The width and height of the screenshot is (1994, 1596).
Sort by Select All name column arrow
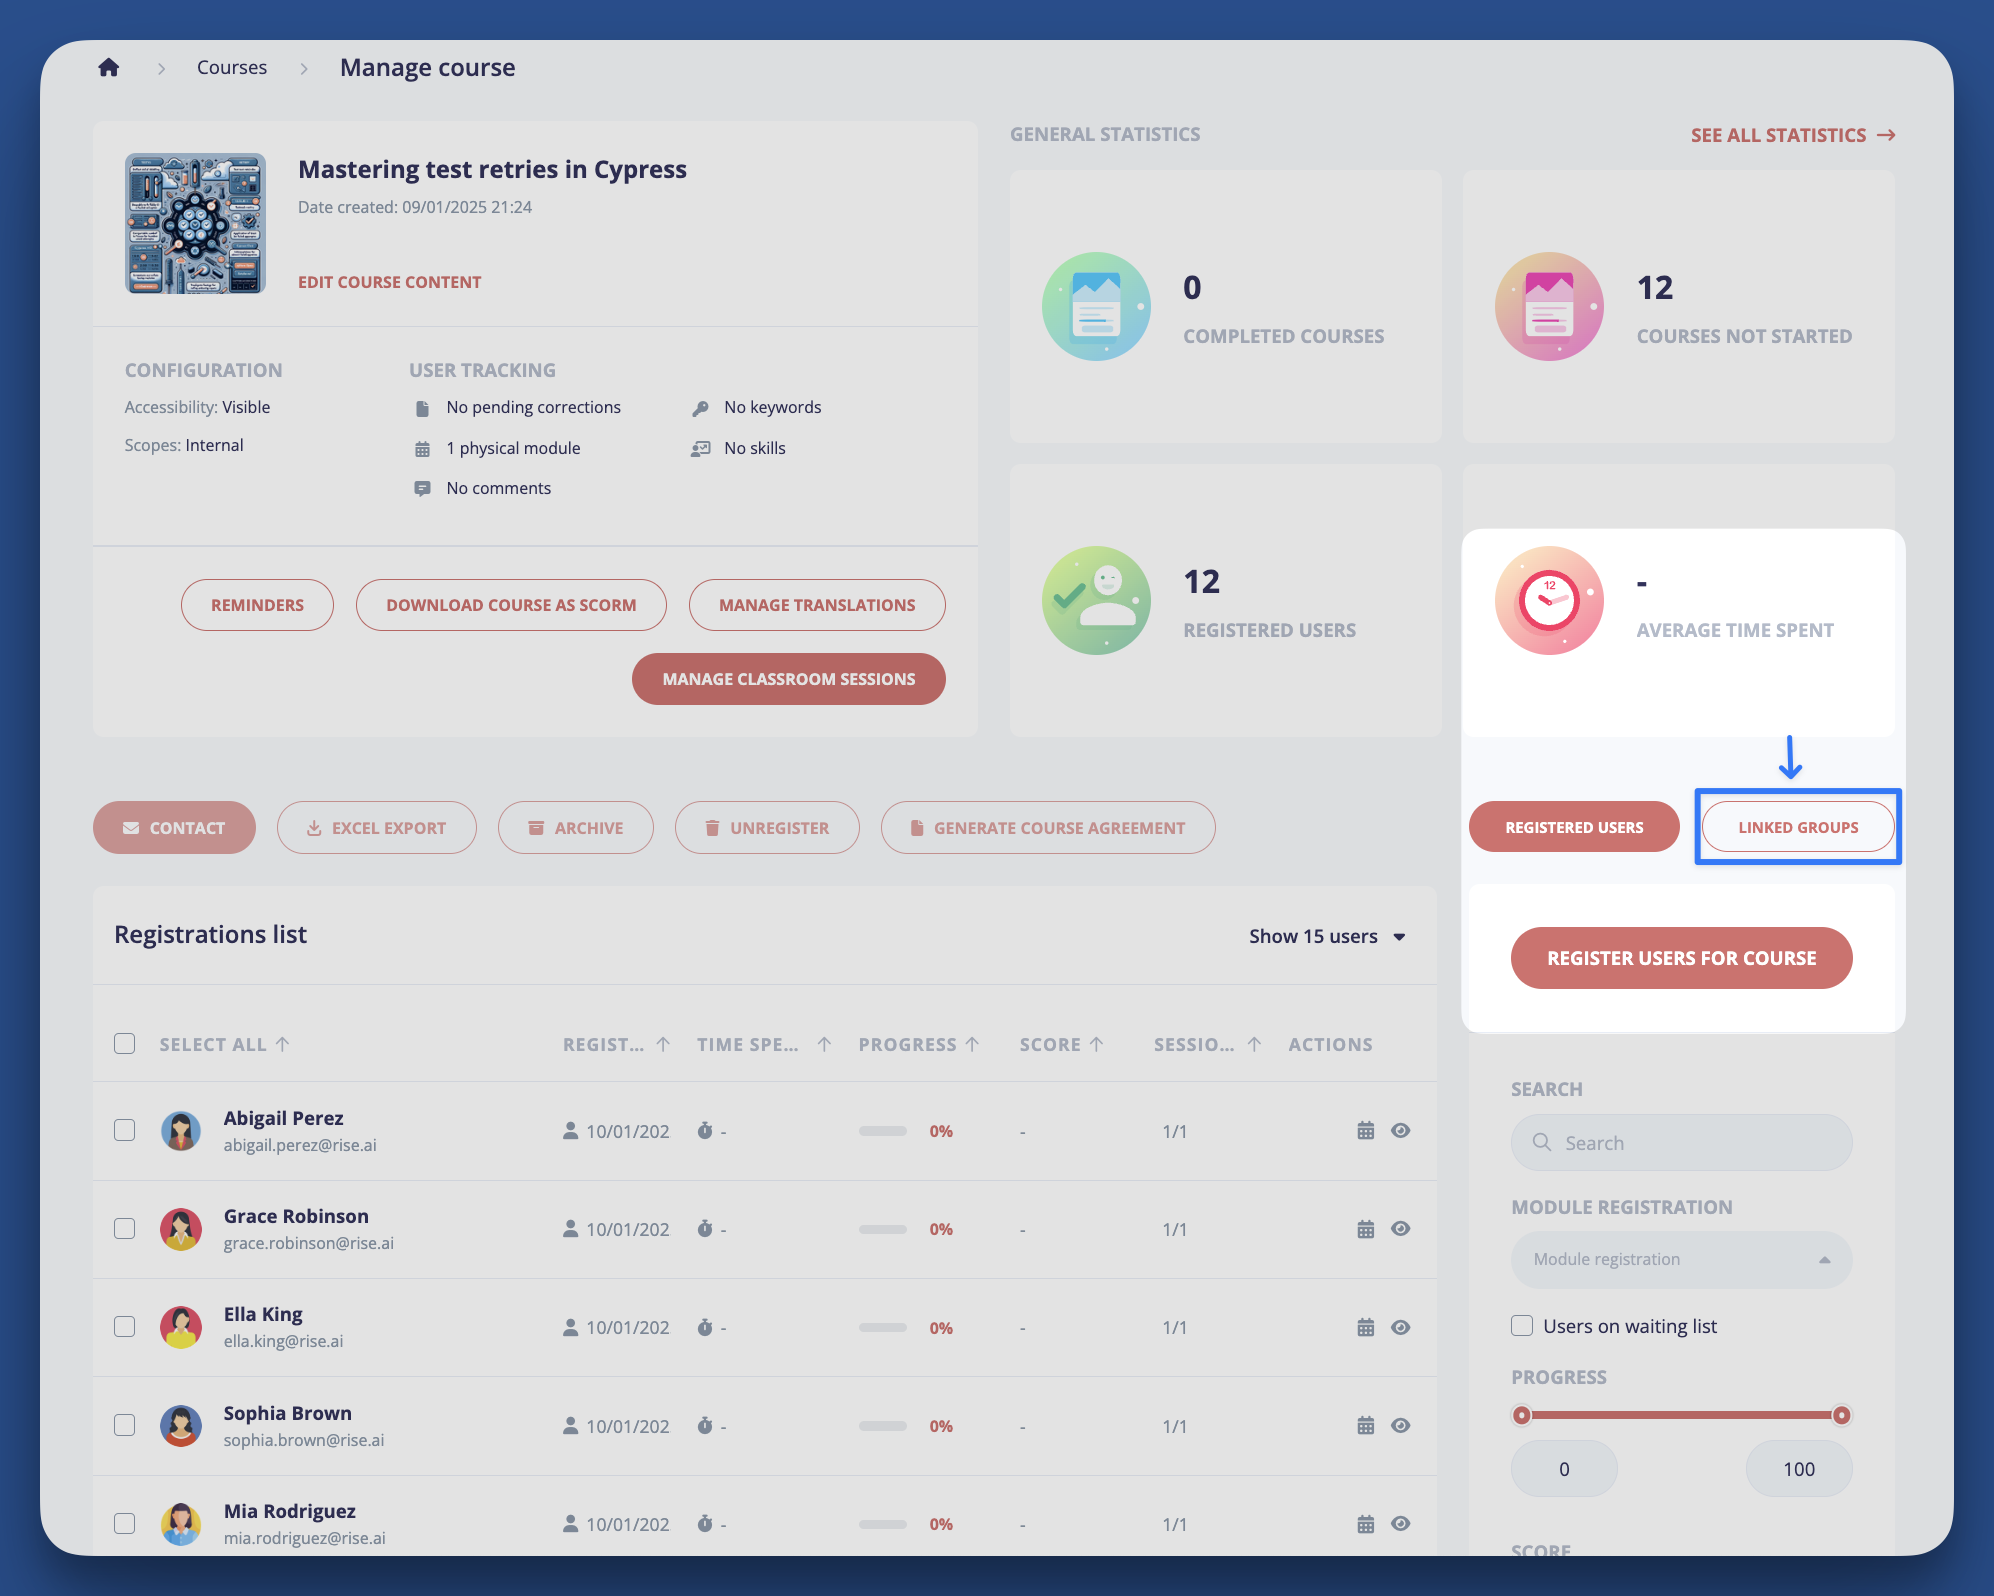click(x=283, y=1044)
